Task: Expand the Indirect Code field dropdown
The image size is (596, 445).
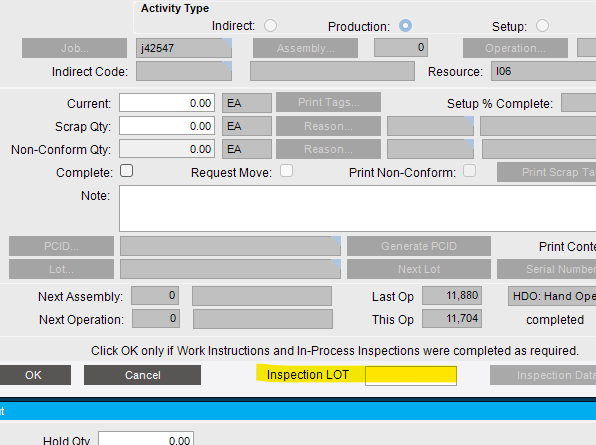Action: (x=227, y=65)
